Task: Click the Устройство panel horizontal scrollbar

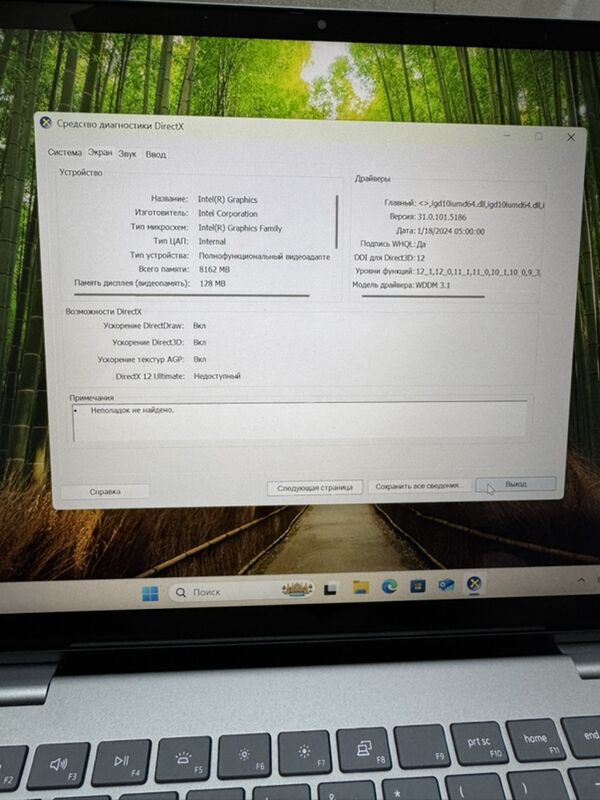Action: point(191,295)
